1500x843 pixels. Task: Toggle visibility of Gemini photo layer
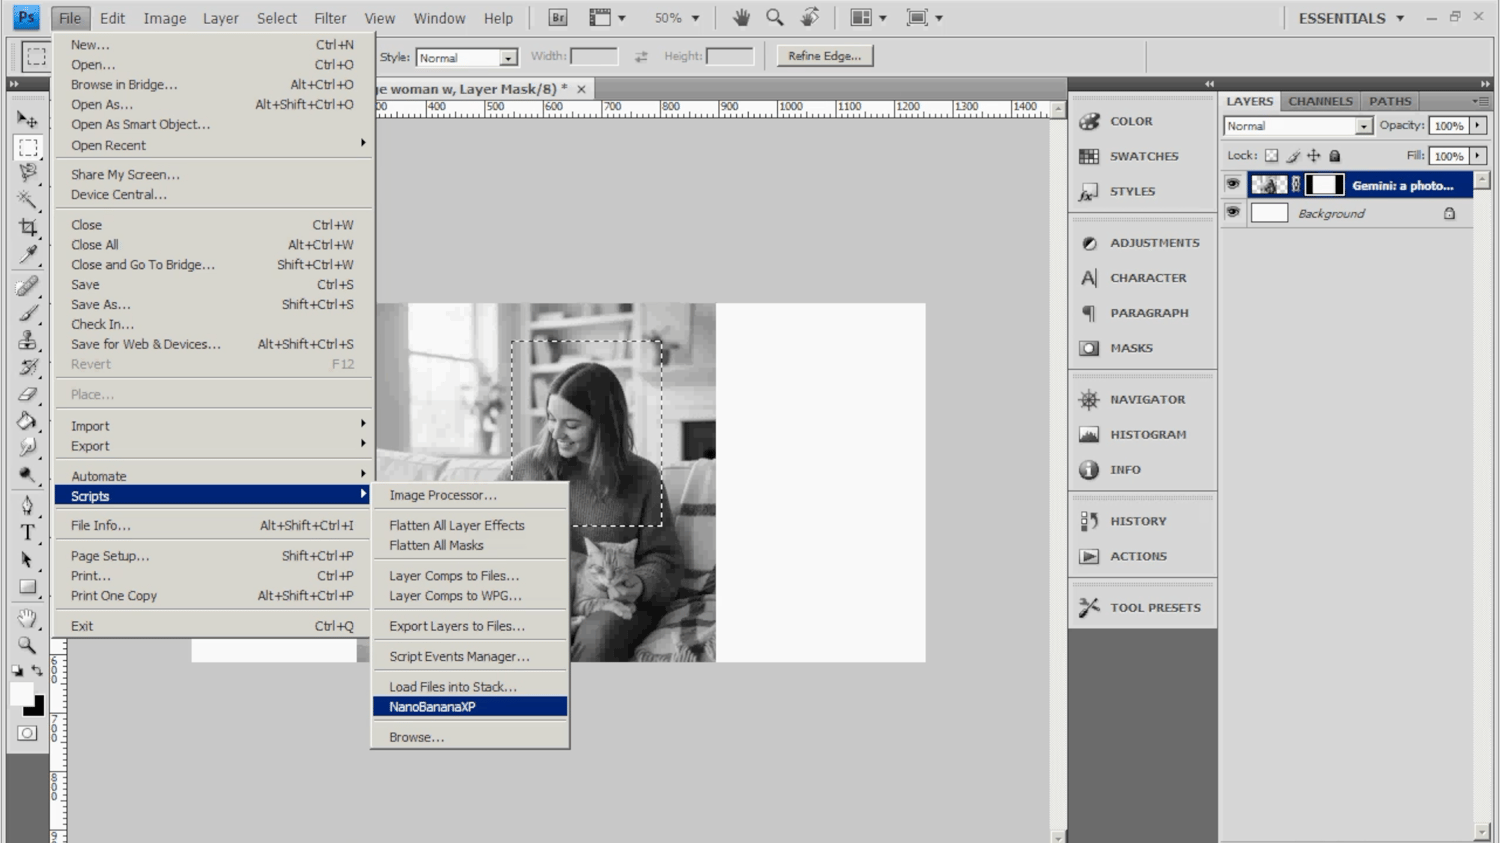coord(1233,185)
